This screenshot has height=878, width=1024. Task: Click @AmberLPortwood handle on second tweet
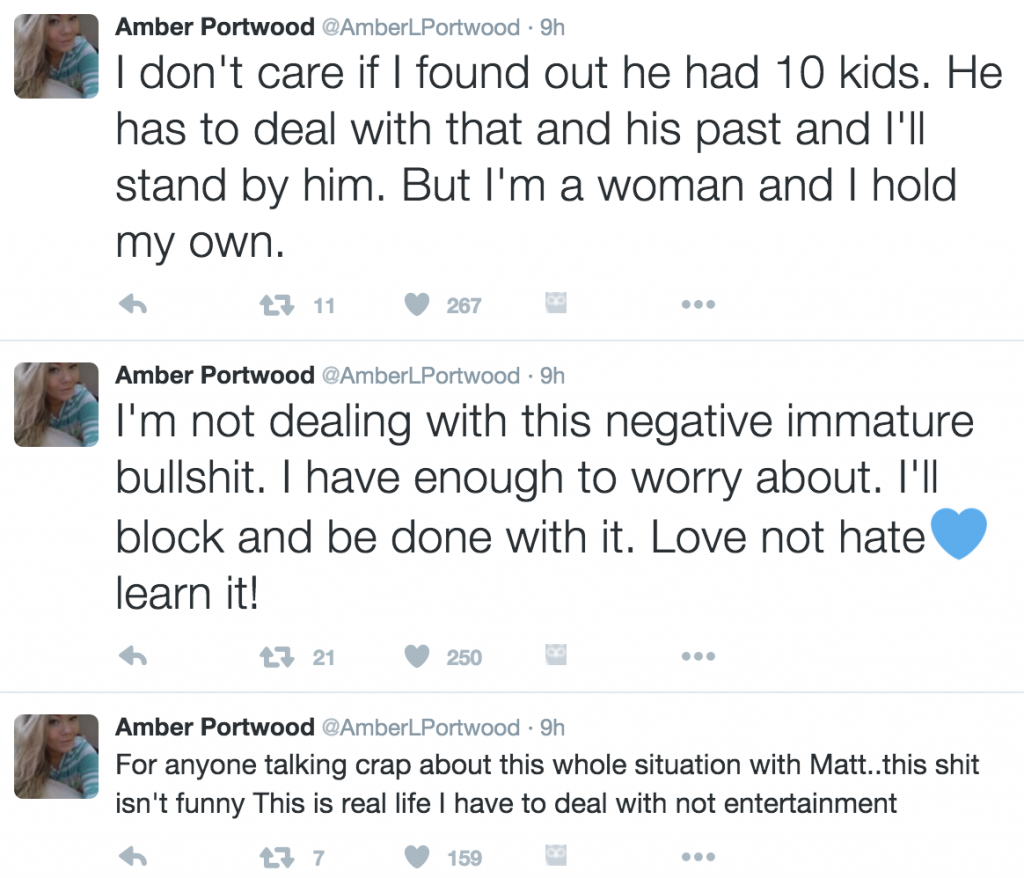point(420,376)
